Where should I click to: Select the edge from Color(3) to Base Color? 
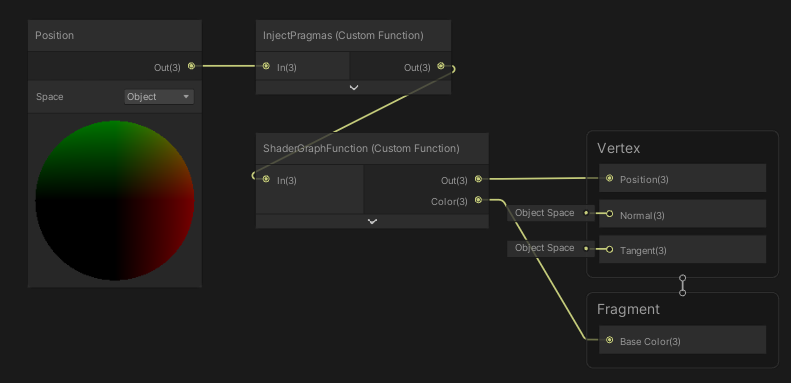545,270
